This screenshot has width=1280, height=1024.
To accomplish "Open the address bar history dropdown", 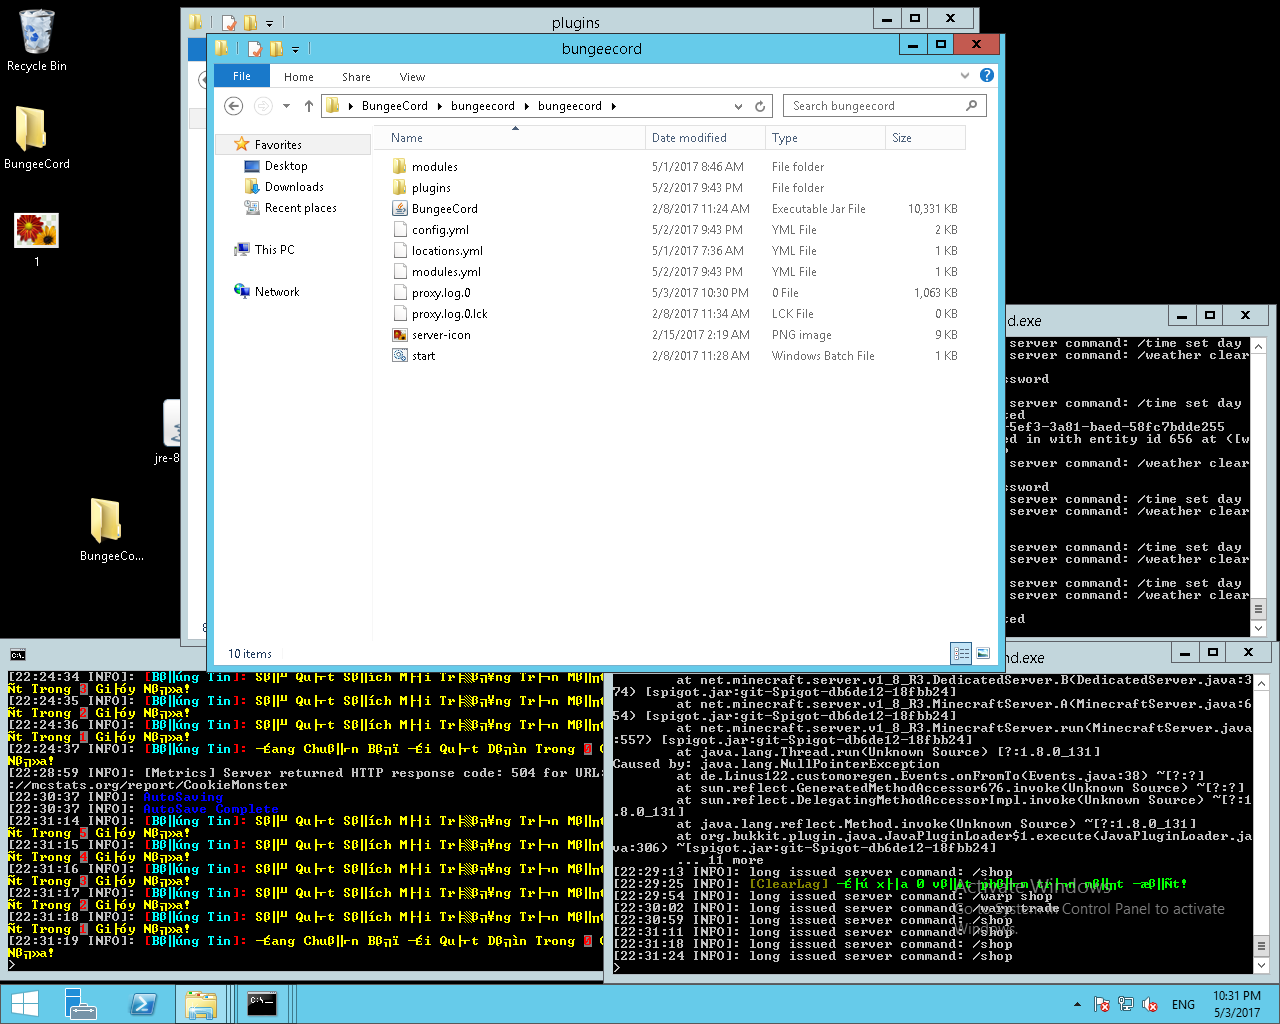I will pyautogui.click(x=738, y=106).
